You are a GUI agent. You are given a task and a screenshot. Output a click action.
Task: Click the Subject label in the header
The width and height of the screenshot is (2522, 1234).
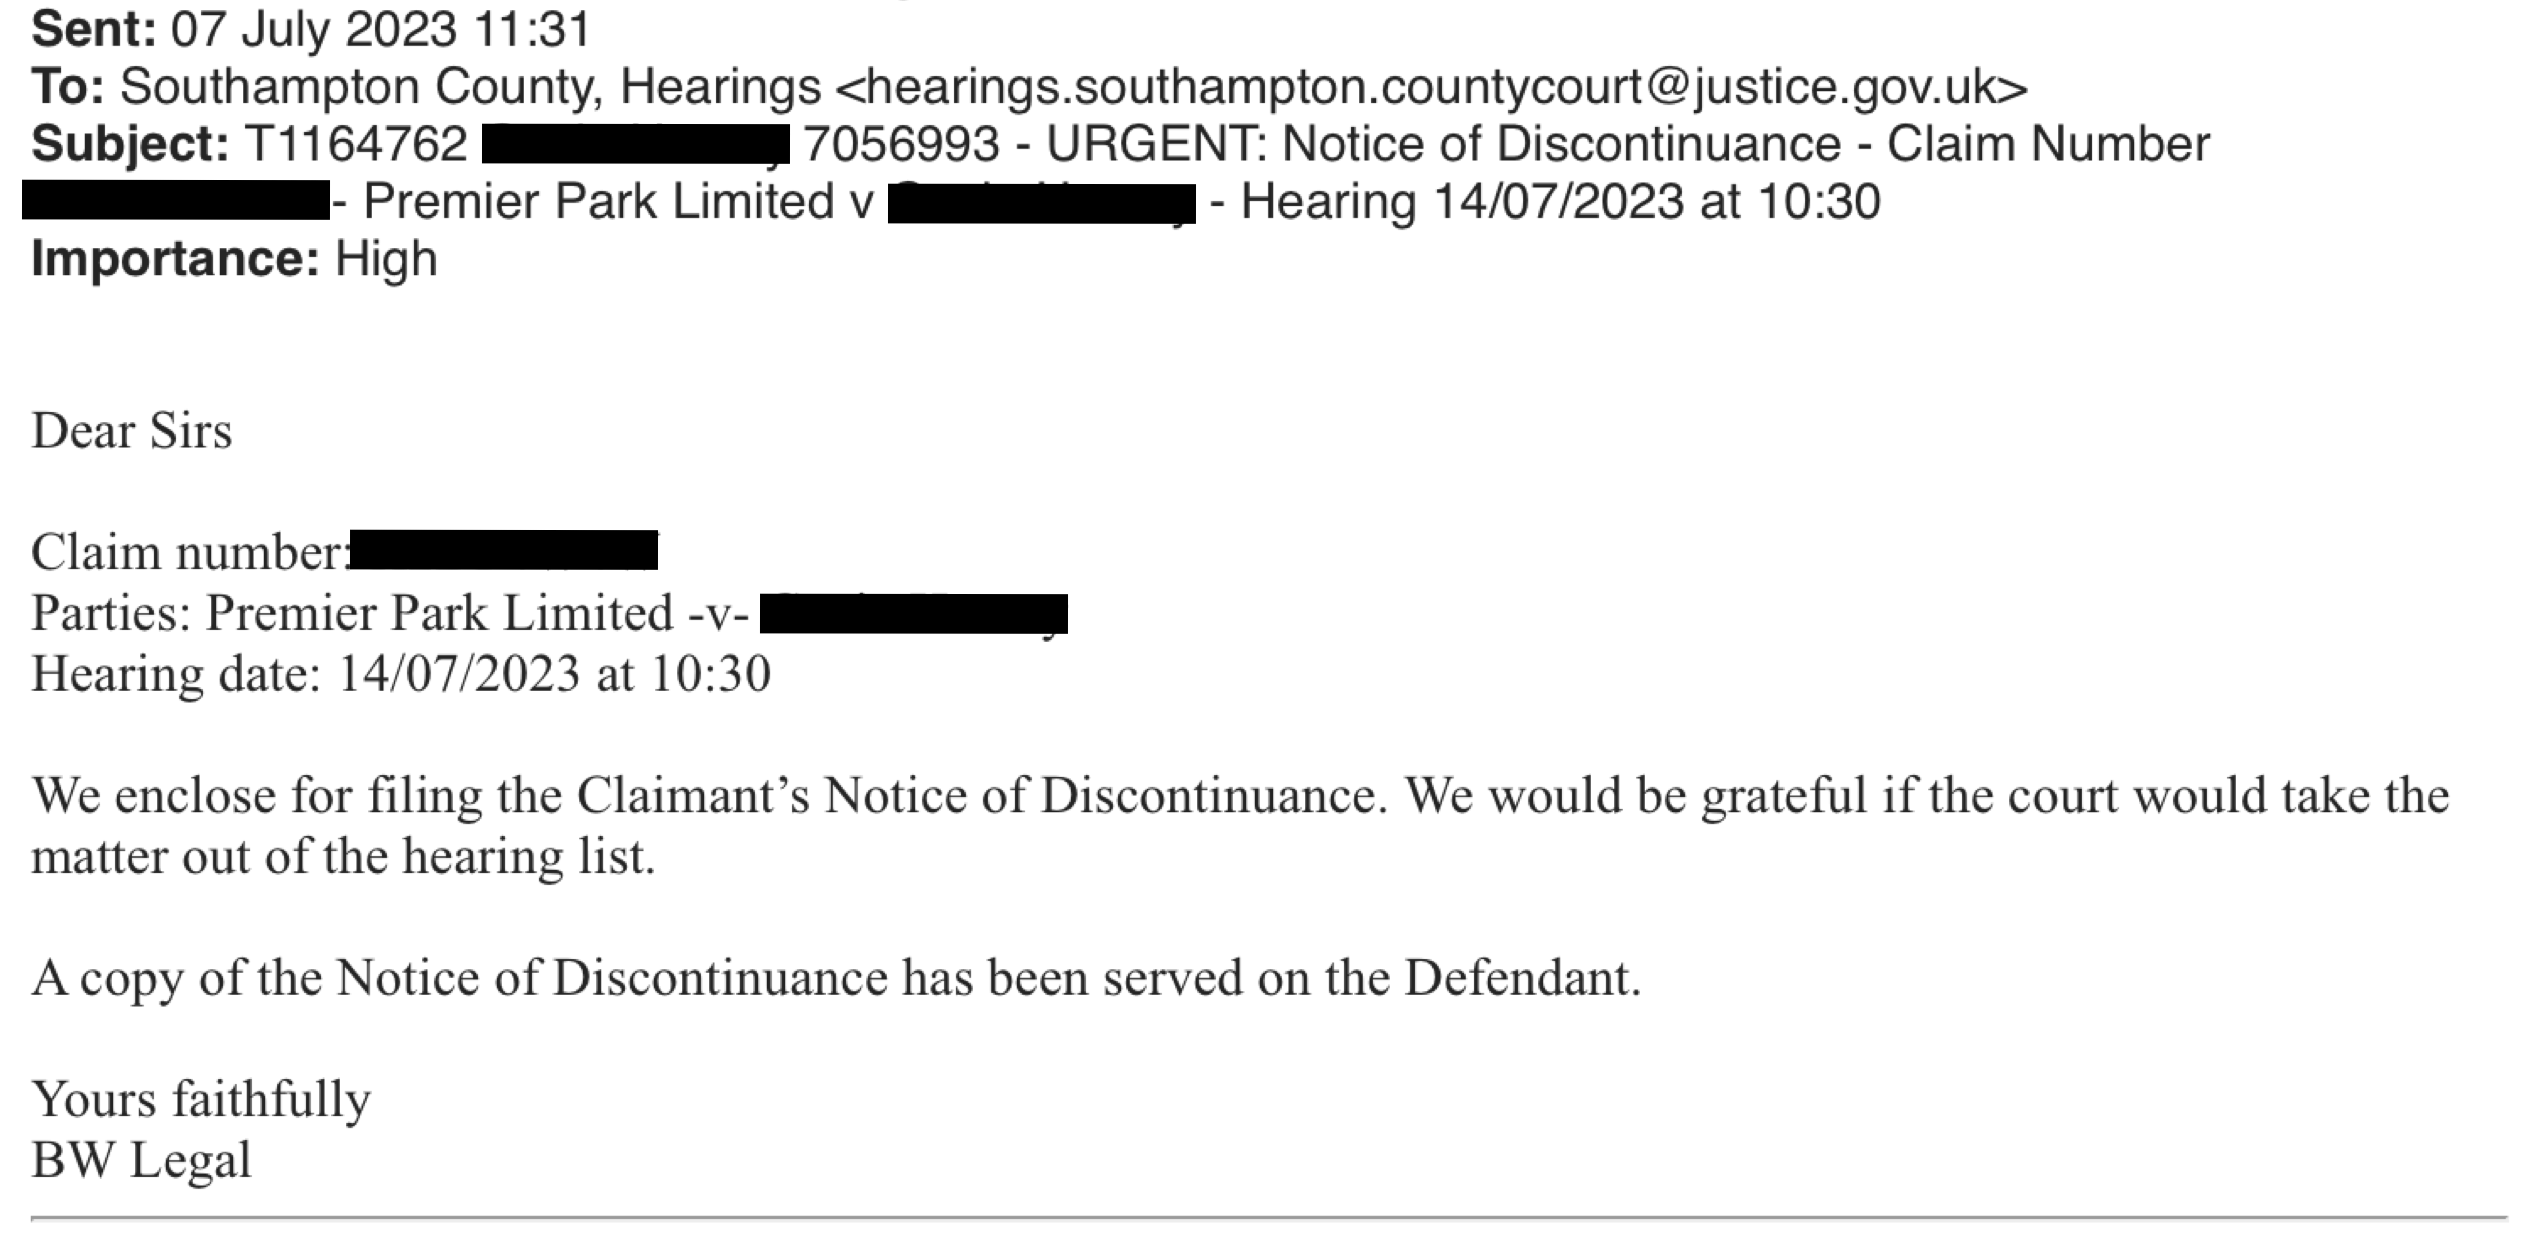click(x=130, y=145)
